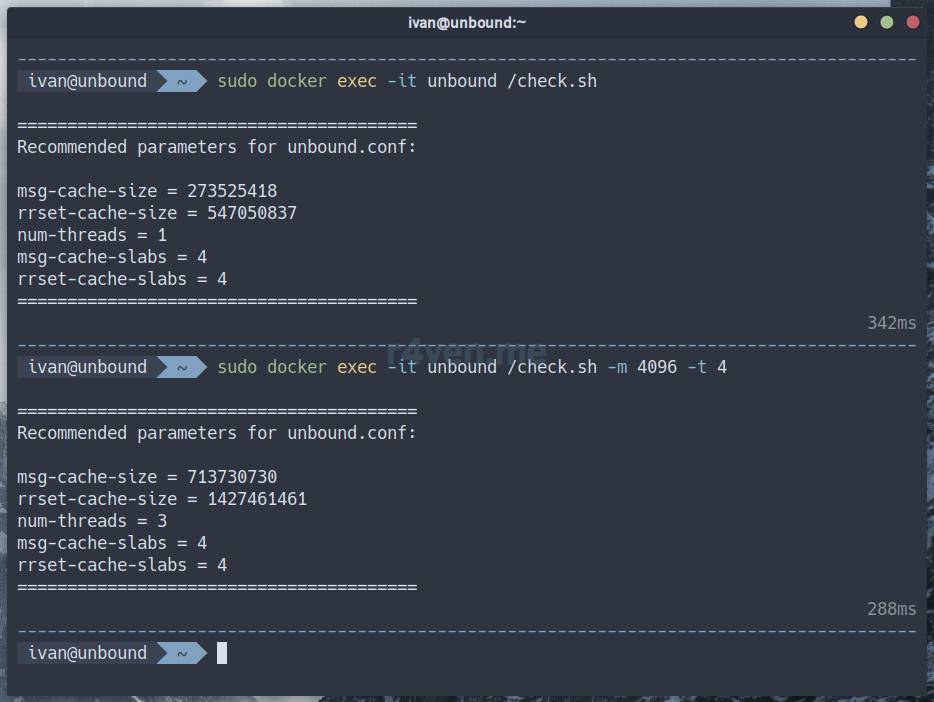Click the tilde directory segment in first prompt
Viewport: 934px width, 702px height.
pos(182,81)
